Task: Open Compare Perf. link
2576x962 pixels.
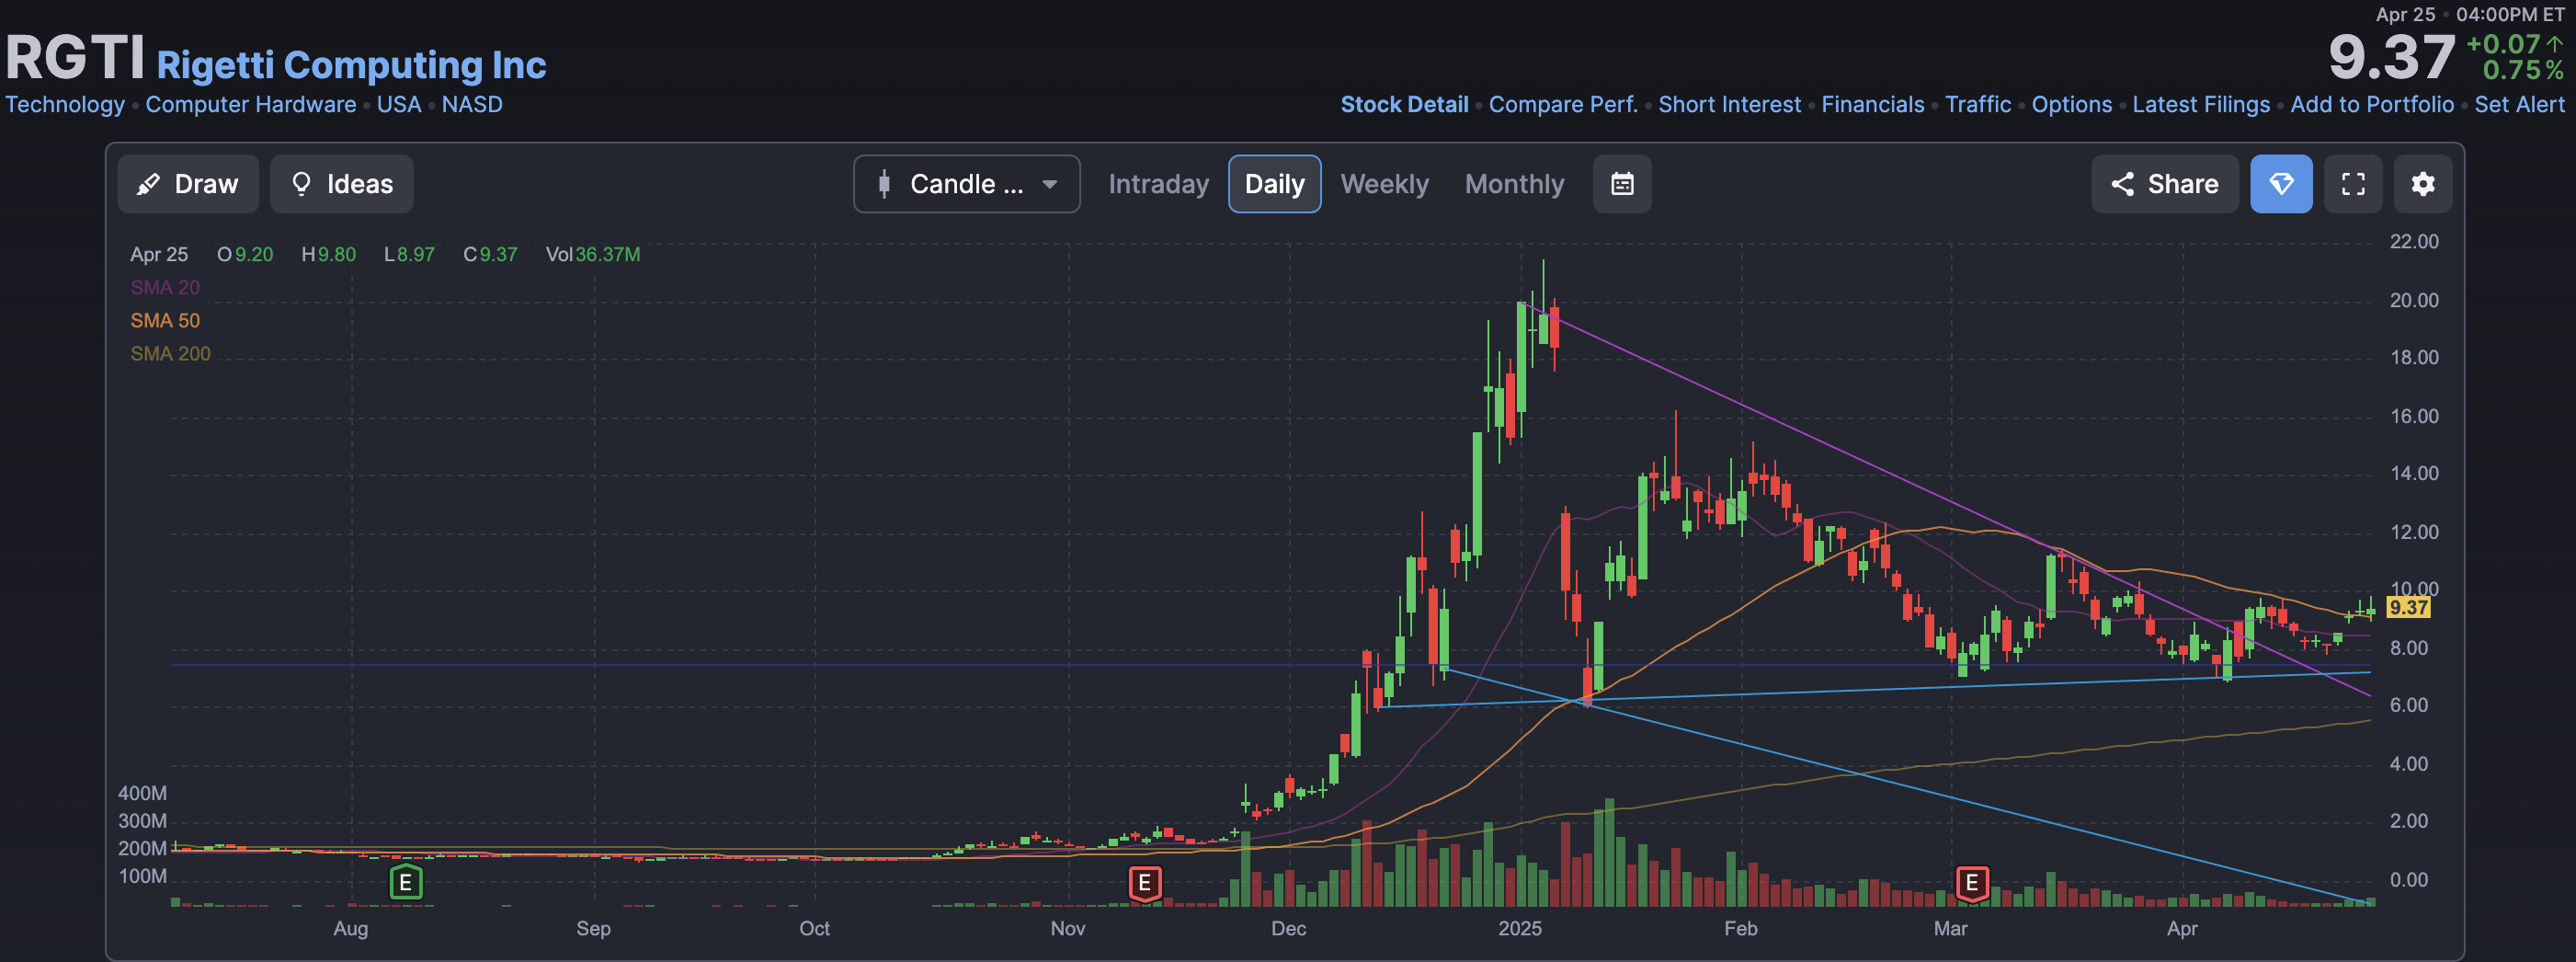Action: click(1563, 104)
